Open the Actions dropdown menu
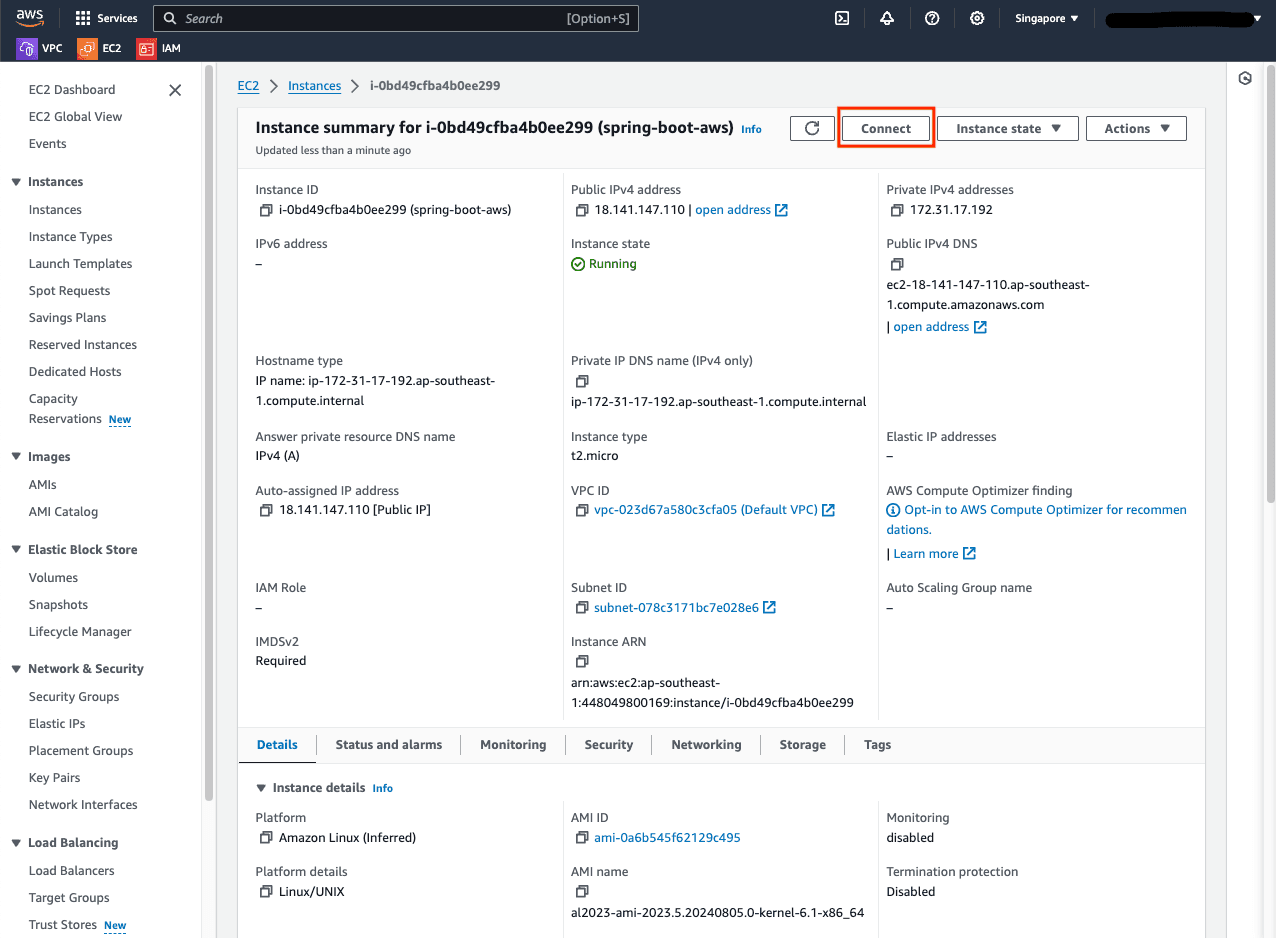The width and height of the screenshot is (1276, 938). [1136, 128]
